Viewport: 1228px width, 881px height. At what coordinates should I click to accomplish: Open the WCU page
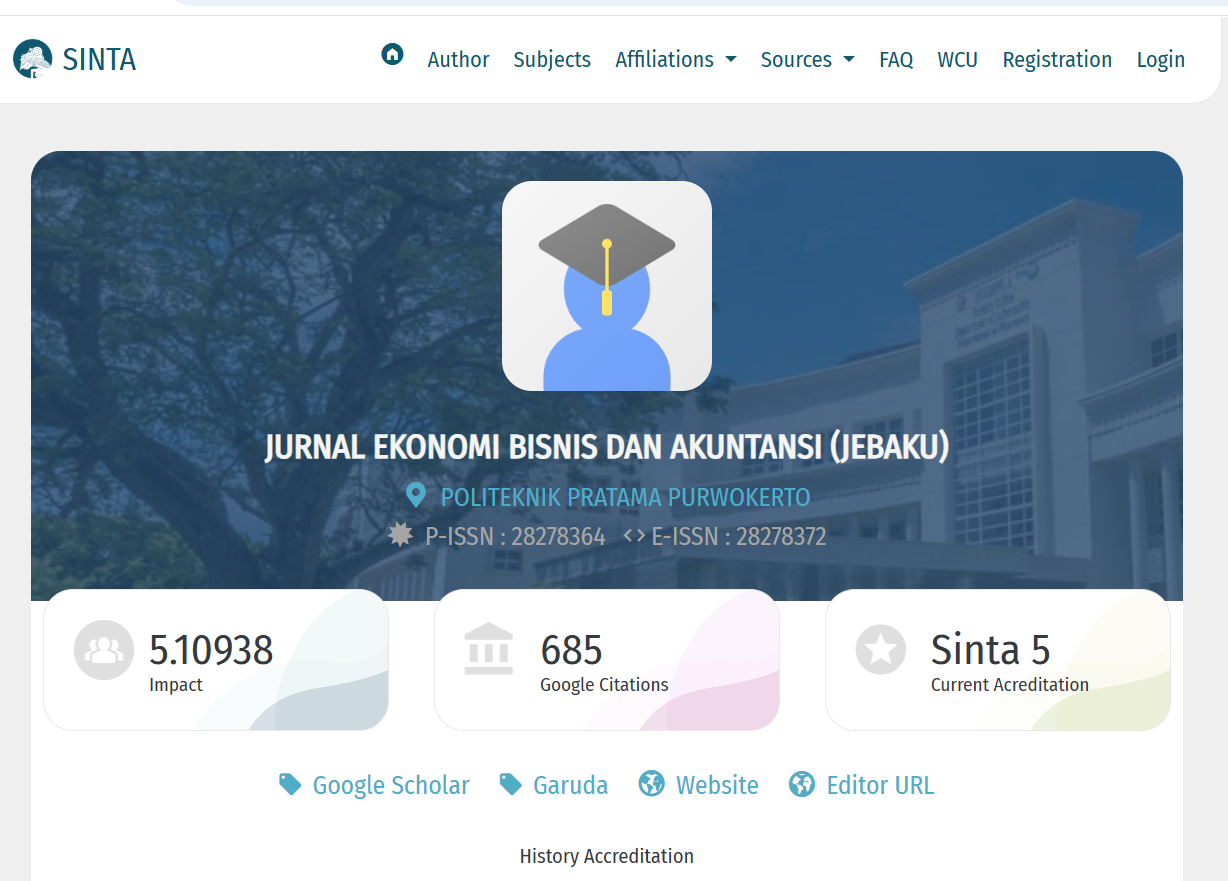[957, 60]
